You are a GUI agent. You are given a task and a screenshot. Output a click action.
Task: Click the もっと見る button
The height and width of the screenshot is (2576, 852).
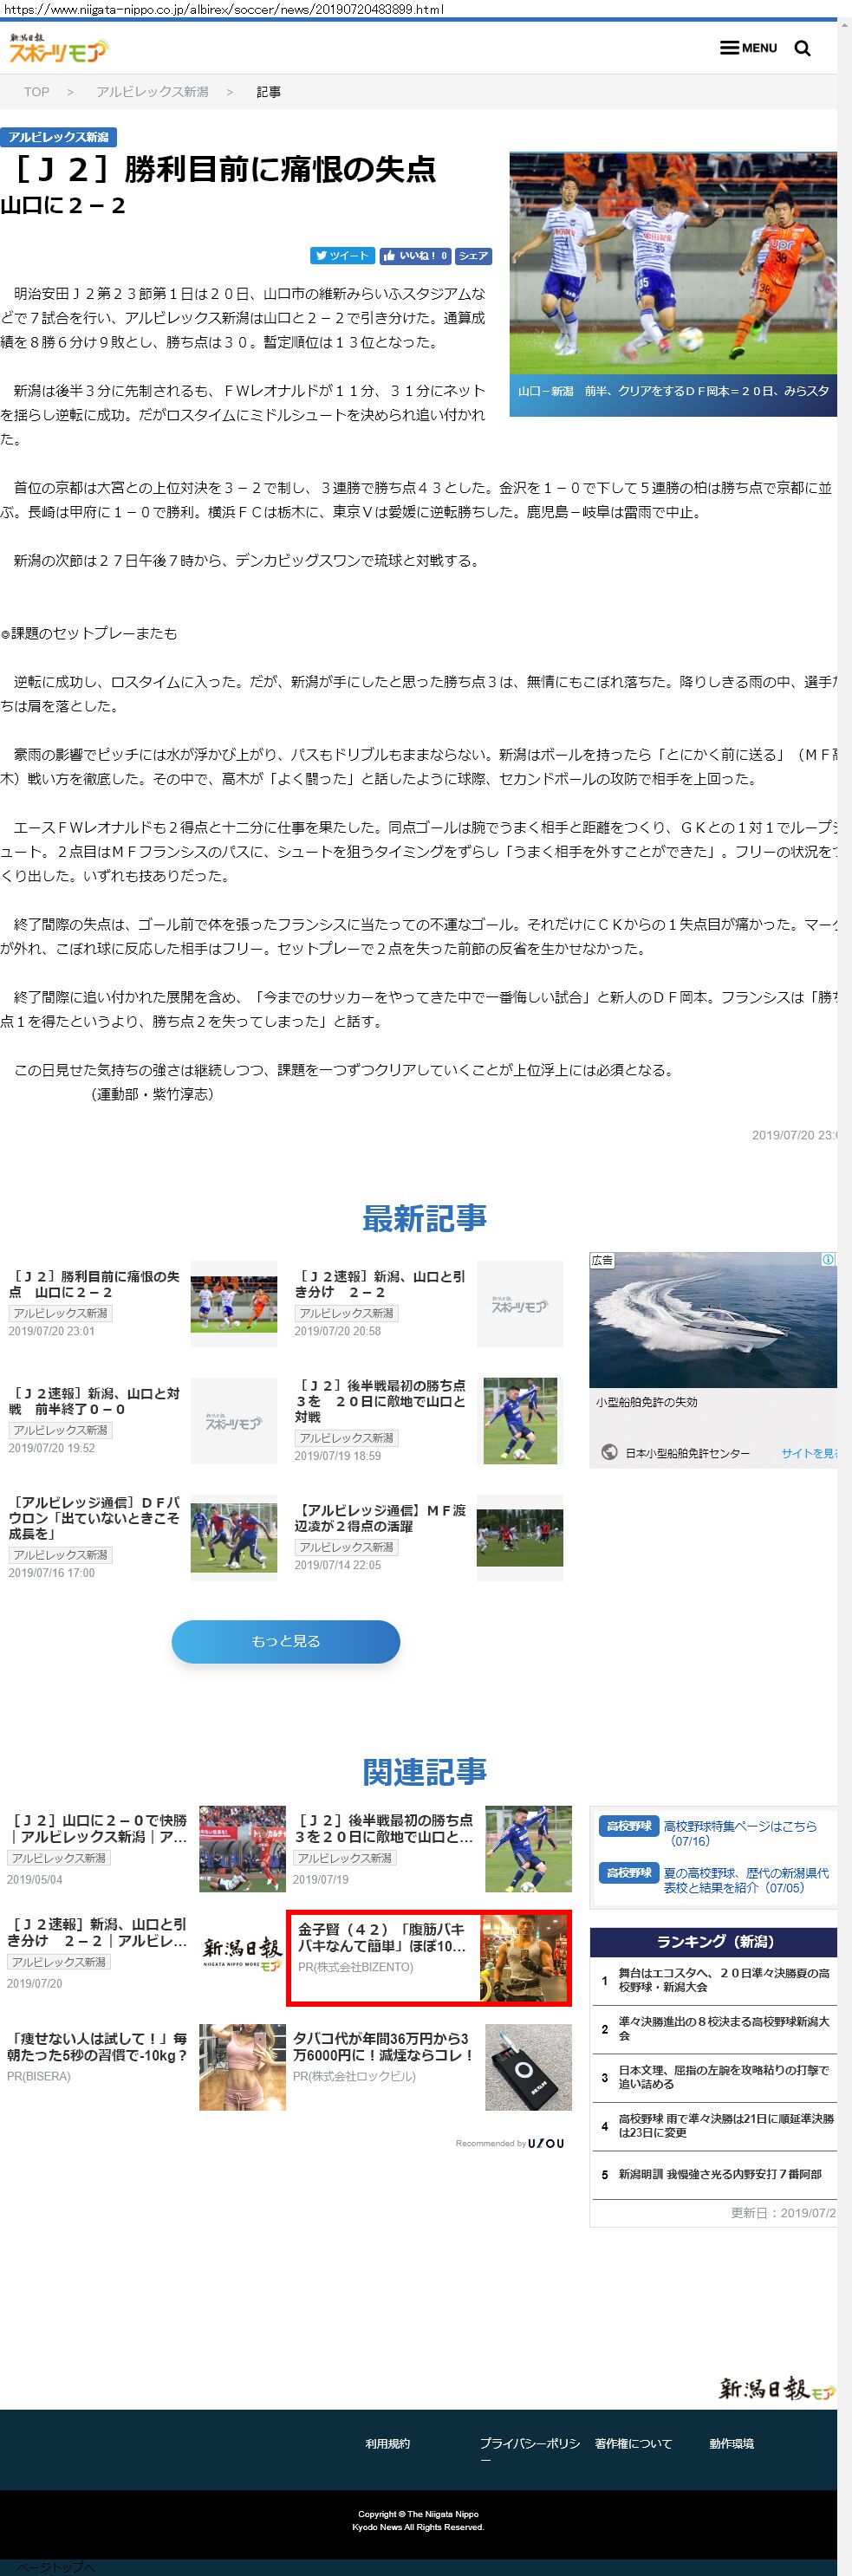(286, 1641)
